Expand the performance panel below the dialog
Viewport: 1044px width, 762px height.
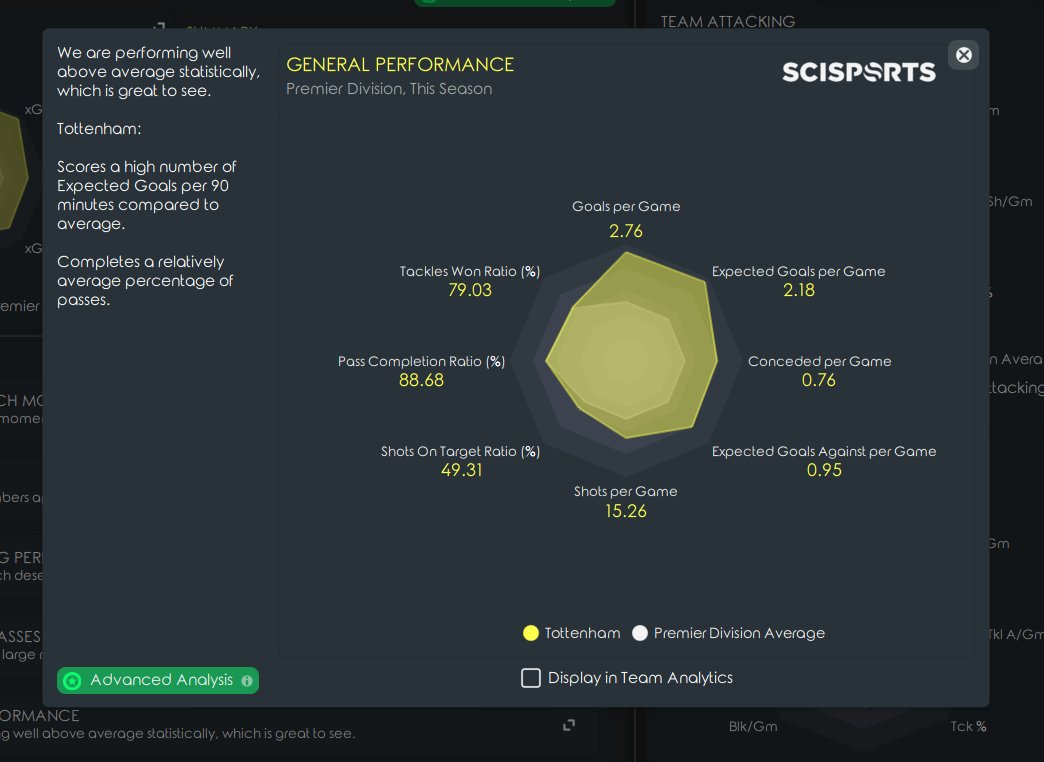(x=569, y=725)
